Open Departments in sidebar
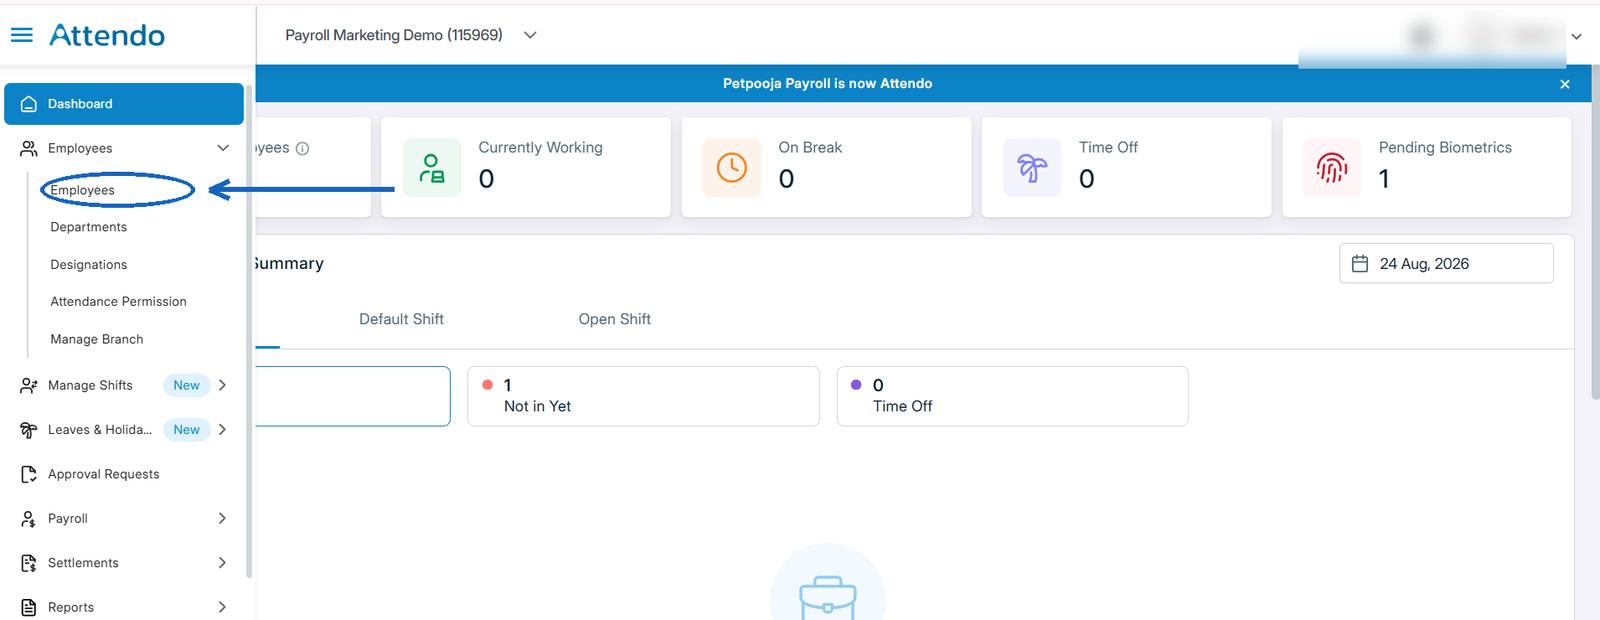The image size is (1600, 620). (89, 227)
